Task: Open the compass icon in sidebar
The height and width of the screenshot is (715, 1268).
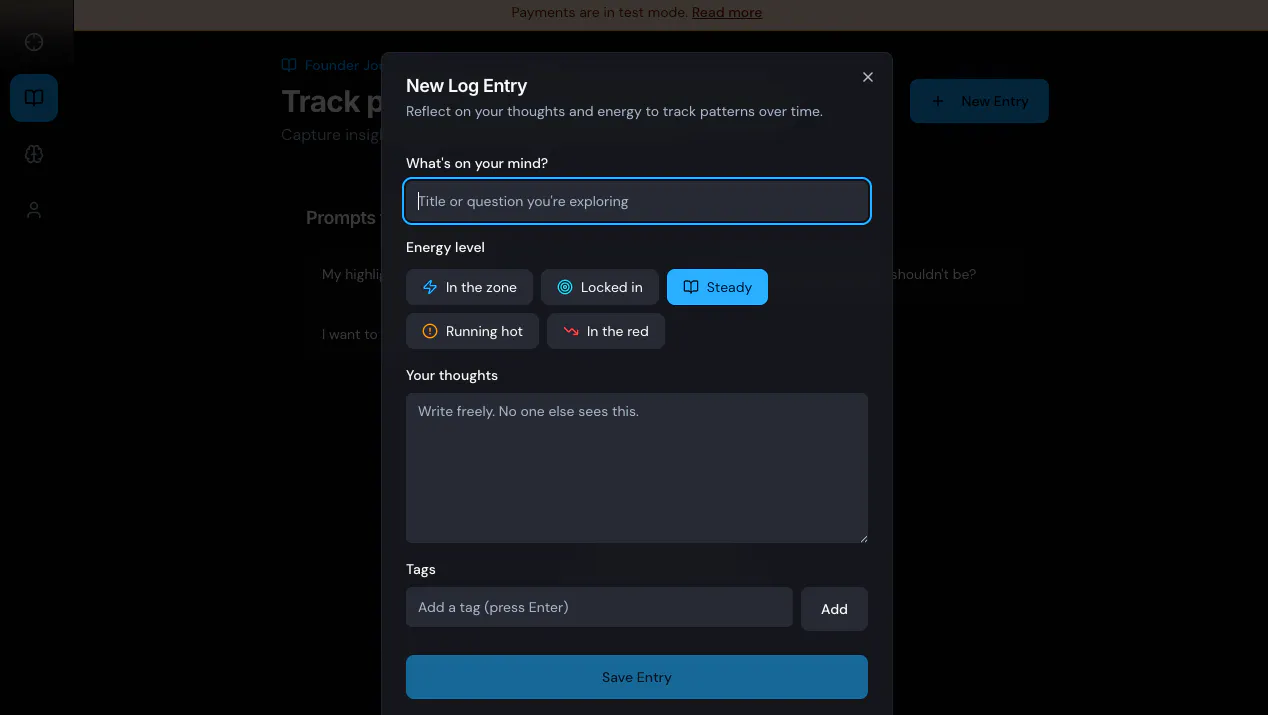Action: [x=34, y=42]
